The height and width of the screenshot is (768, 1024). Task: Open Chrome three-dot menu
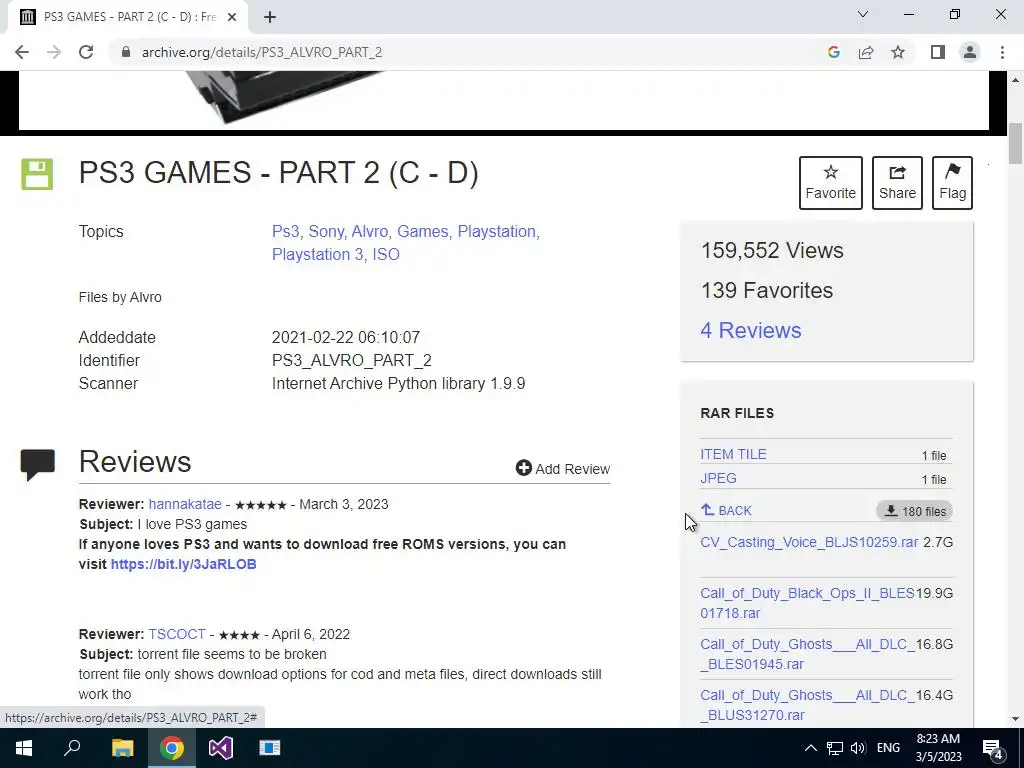[x=1002, y=52]
